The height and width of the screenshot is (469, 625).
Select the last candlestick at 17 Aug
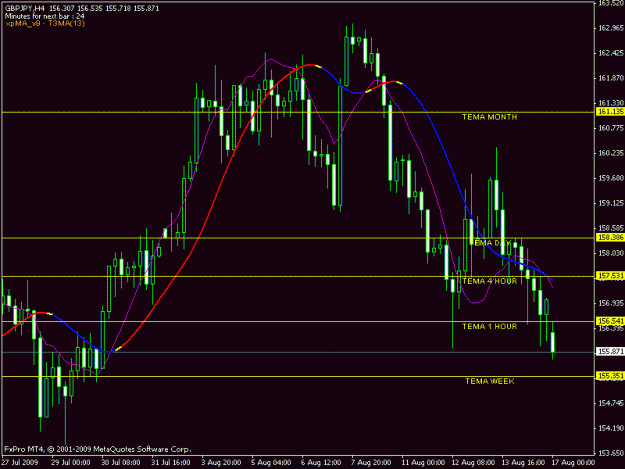point(552,342)
